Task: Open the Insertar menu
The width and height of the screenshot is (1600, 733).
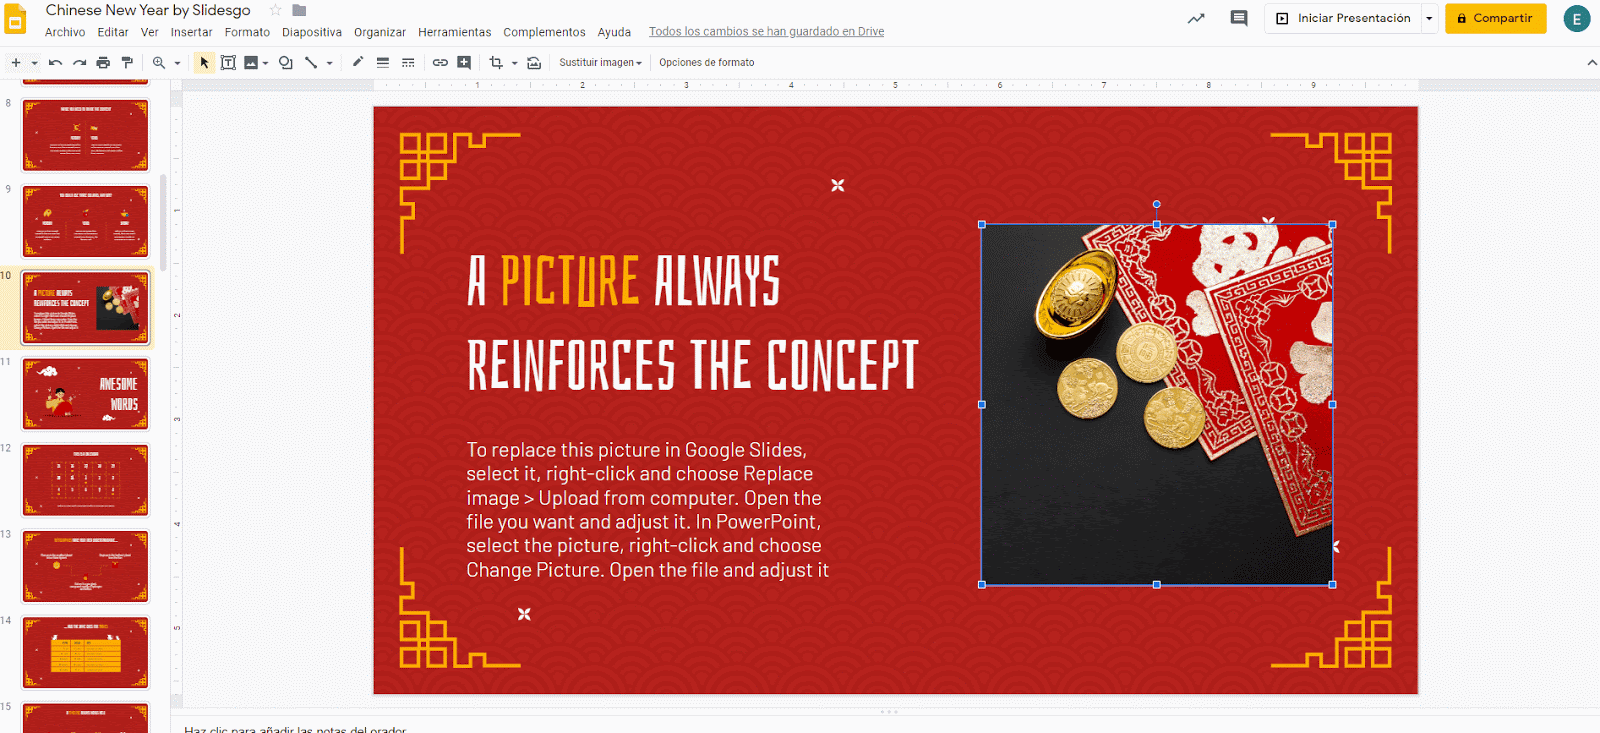Action: click(x=191, y=32)
